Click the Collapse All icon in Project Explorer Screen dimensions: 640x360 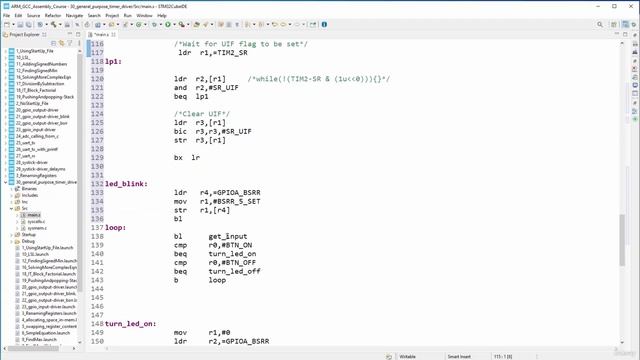pyautogui.click(x=53, y=42)
